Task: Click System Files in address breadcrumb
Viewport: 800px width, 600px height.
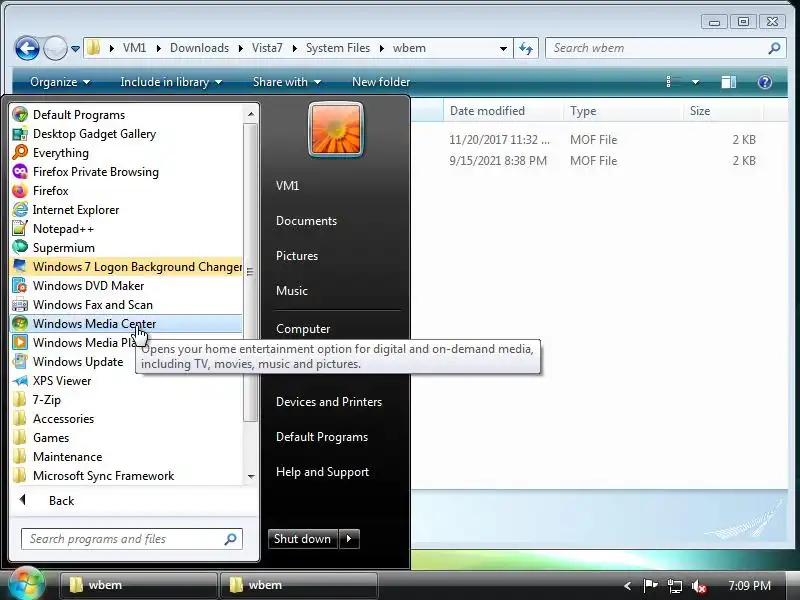Action: (338, 48)
